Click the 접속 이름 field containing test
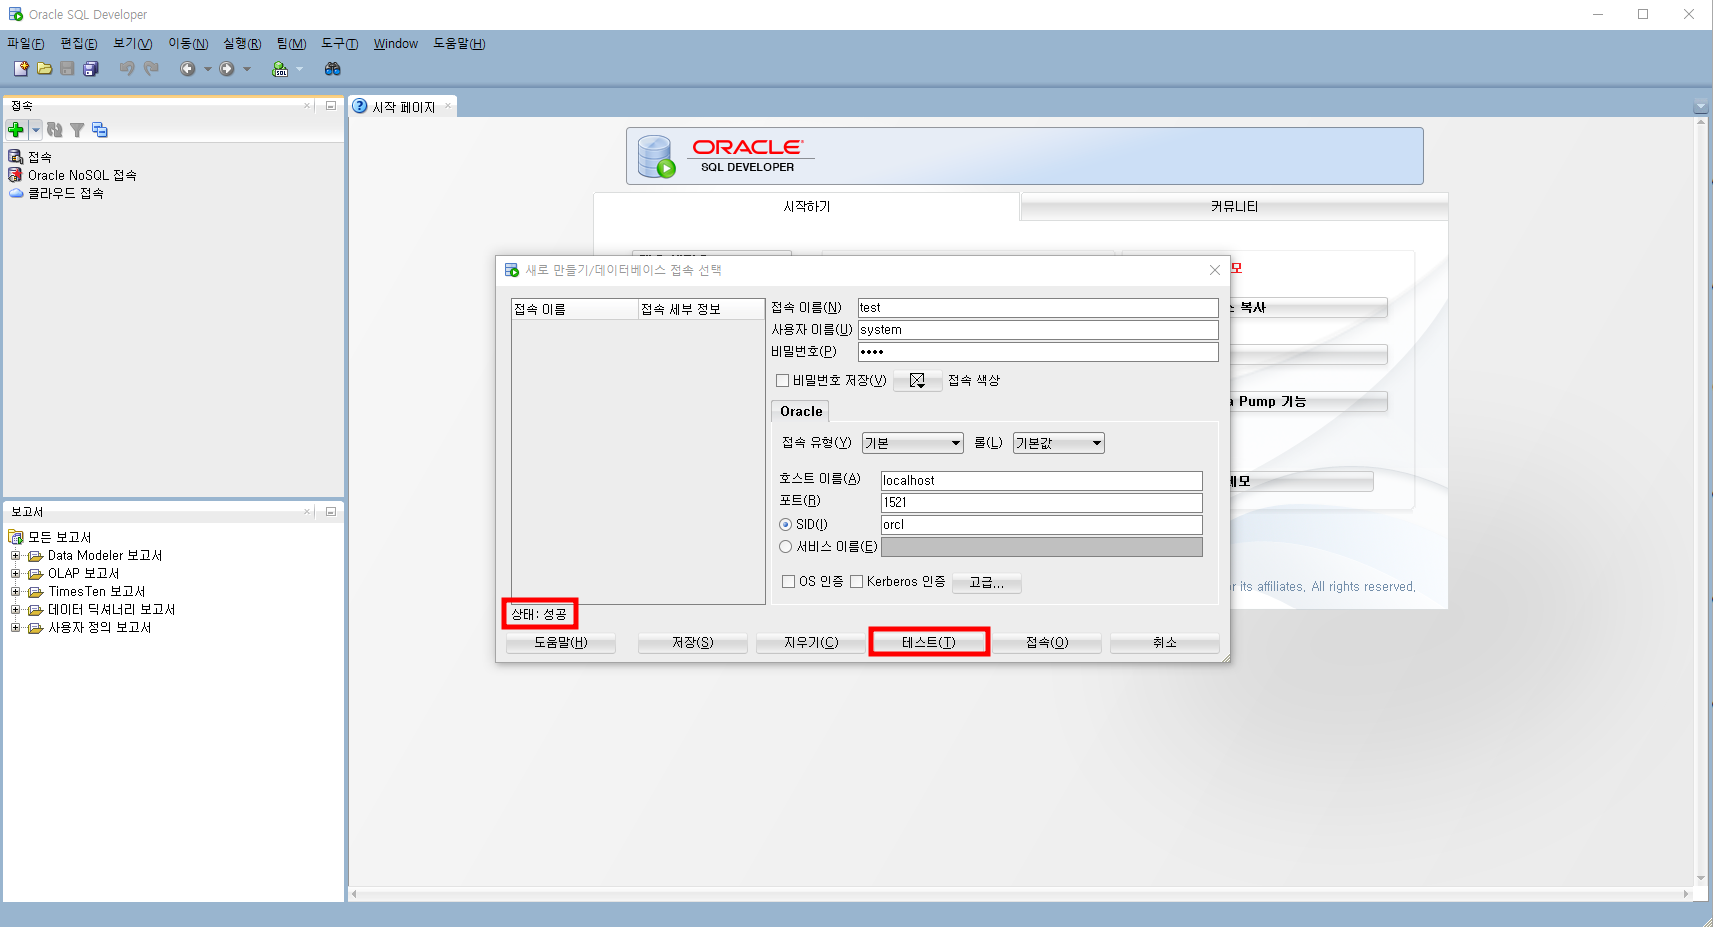The width and height of the screenshot is (1713, 927). click(1038, 308)
